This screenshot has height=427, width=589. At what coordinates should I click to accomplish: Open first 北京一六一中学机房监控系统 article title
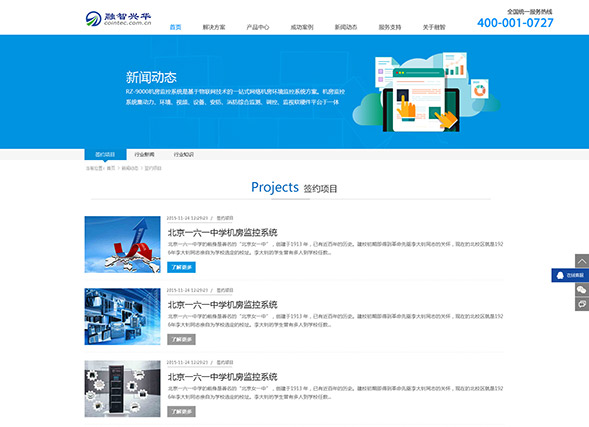tap(222, 232)
